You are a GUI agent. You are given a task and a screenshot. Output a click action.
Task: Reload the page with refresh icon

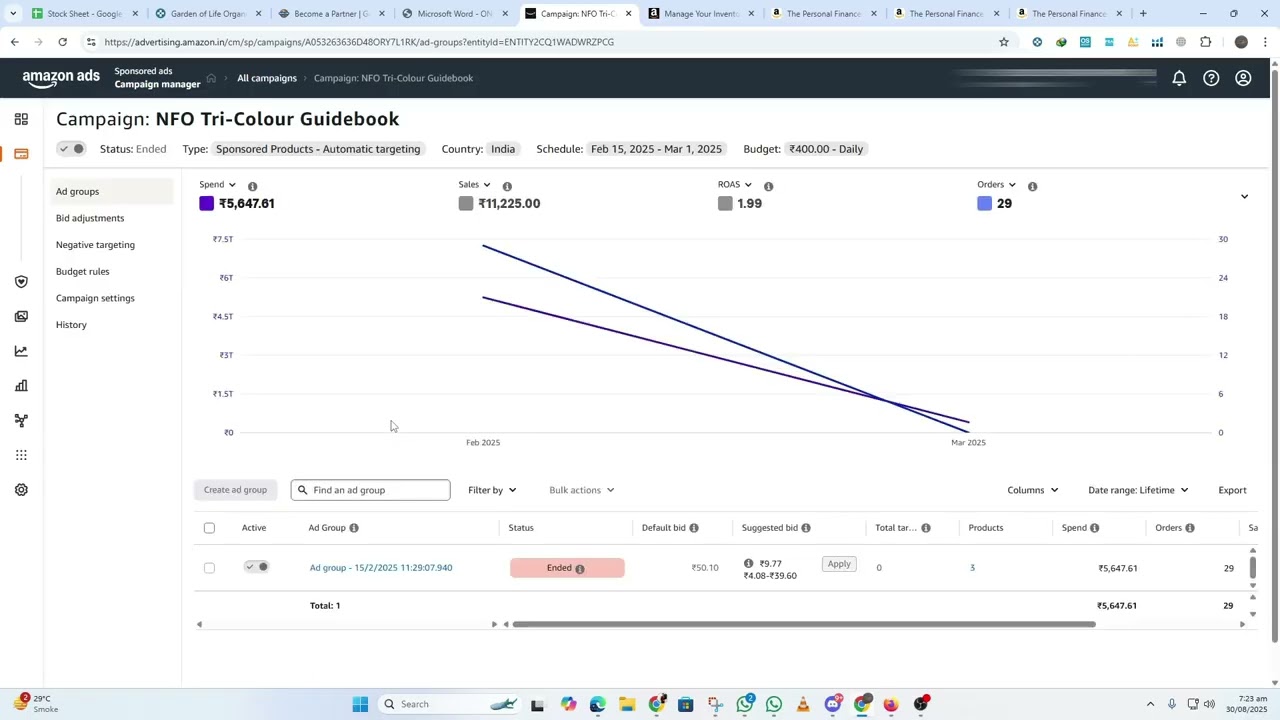[x=62, y=42]
